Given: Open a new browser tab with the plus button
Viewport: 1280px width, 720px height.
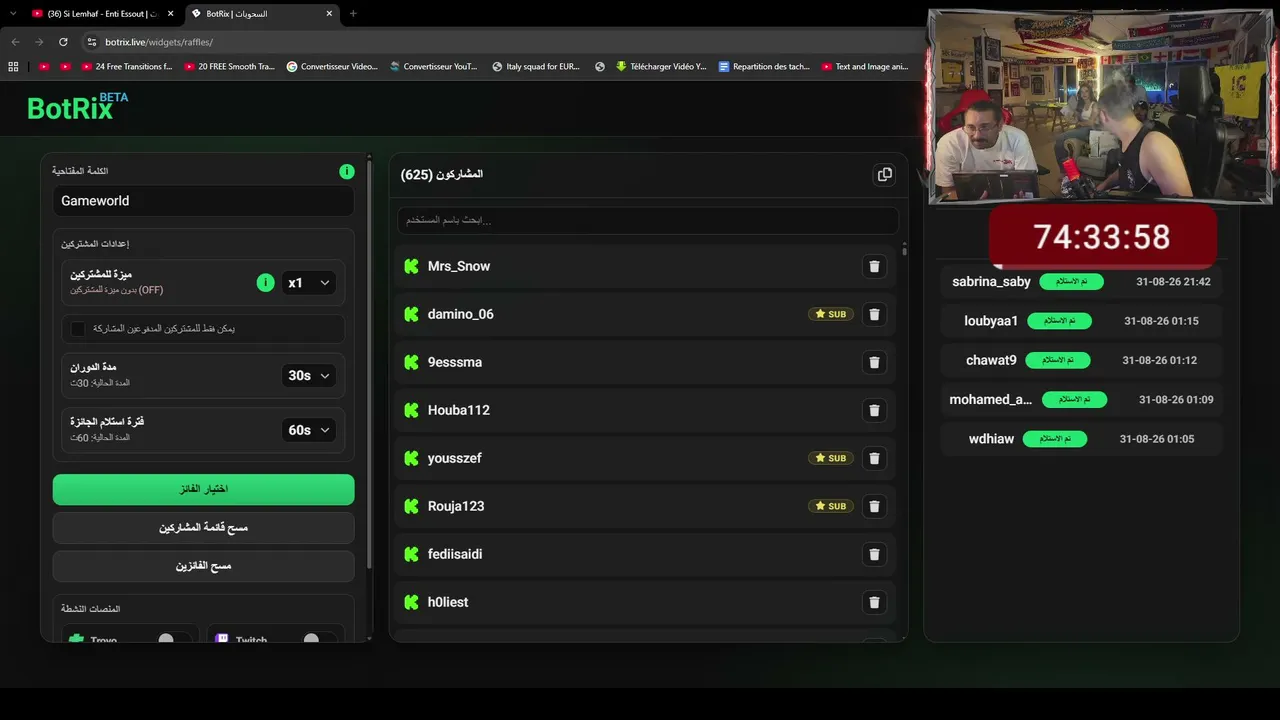Looking at the screenshot, I should 353,14.
